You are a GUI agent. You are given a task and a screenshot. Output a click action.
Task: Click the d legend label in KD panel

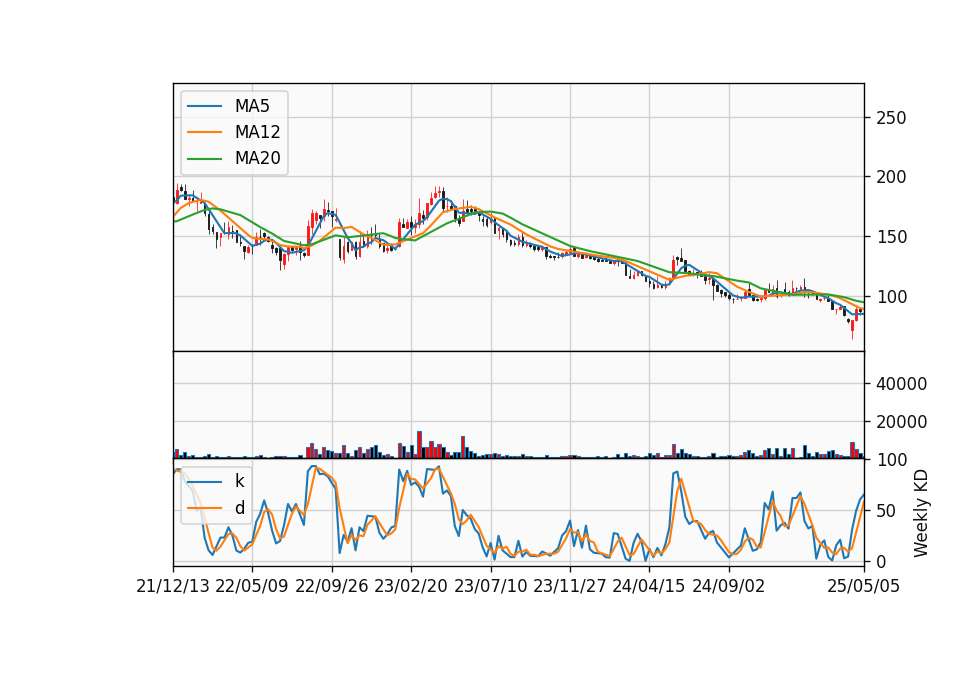coord(239,508)
